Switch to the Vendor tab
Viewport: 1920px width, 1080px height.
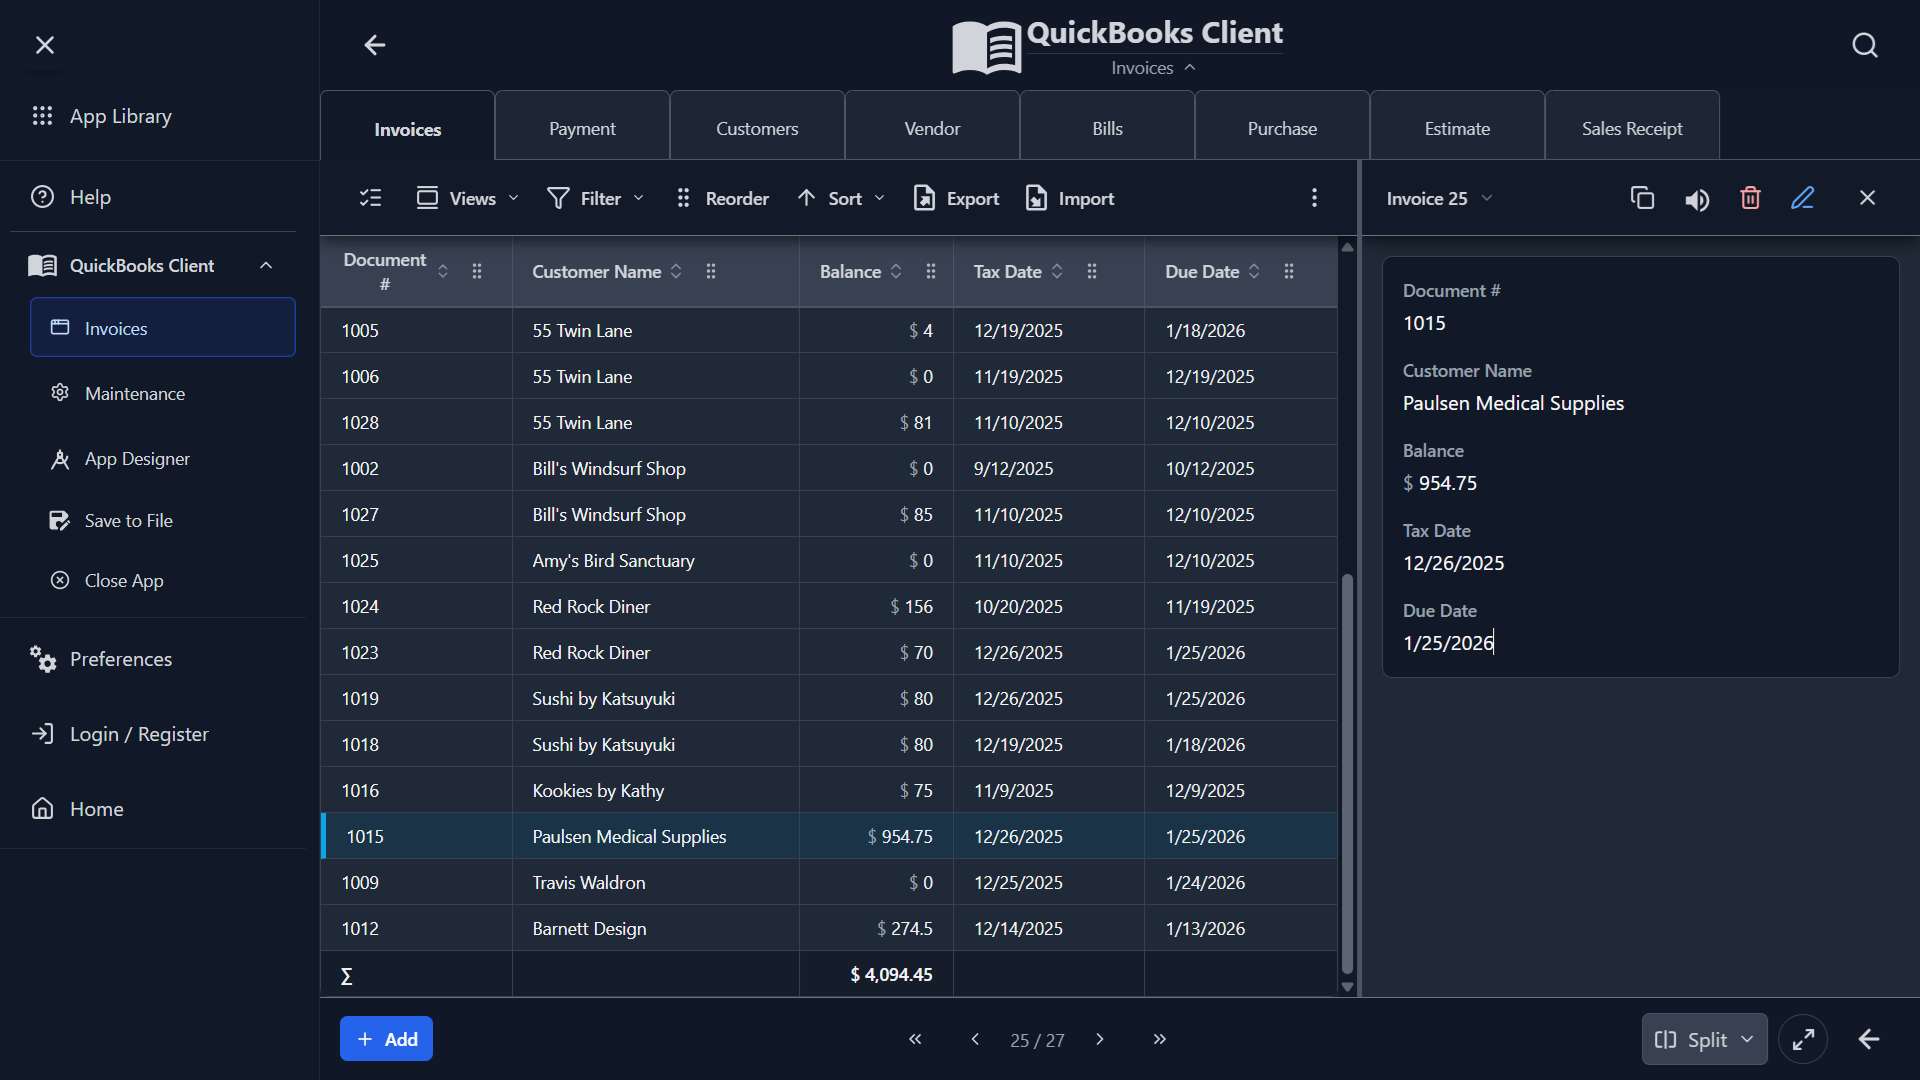(x=932, y=126)
